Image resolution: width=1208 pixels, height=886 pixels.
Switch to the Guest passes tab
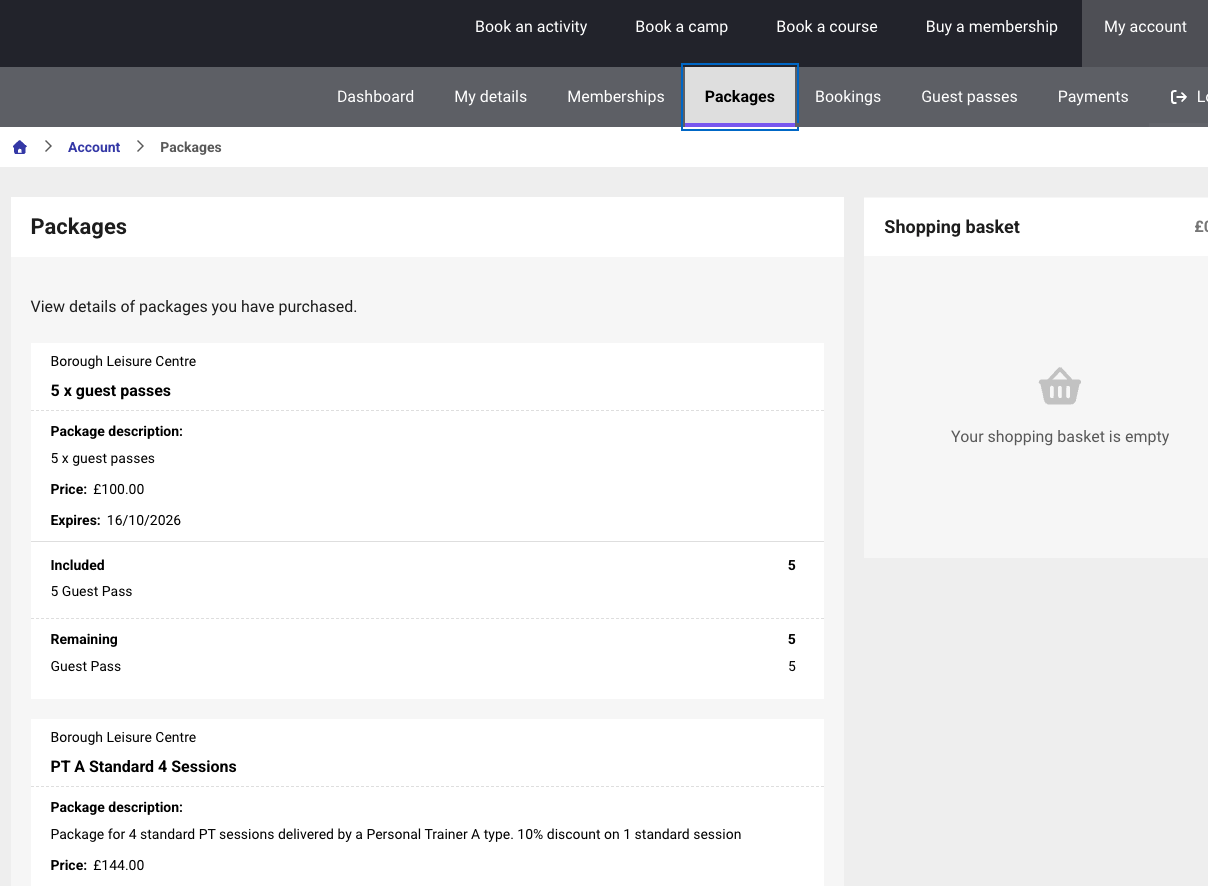pyautogui.click(x=969, y=97)
